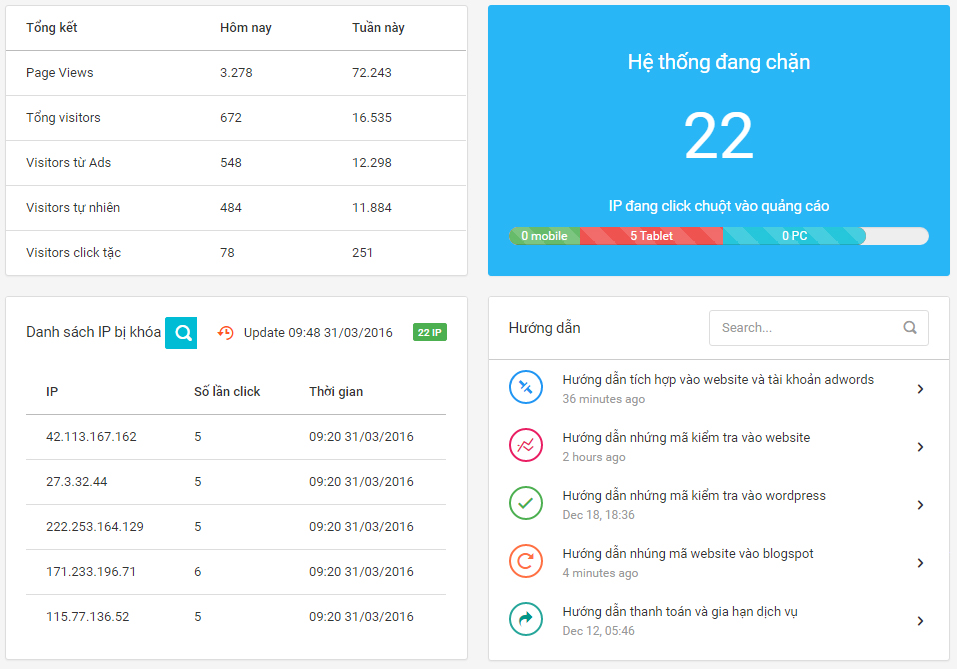The image size is (957, 669).
Task: Open the teal share-arrow icon for payment guide
Action: pos(525,619)
